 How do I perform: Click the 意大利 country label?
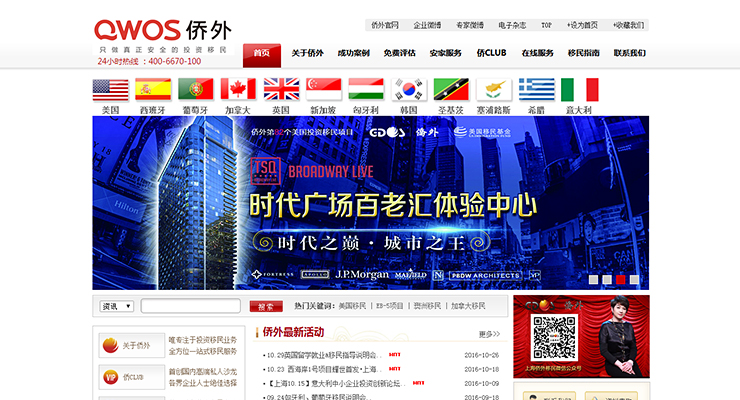tap(579, 110)
